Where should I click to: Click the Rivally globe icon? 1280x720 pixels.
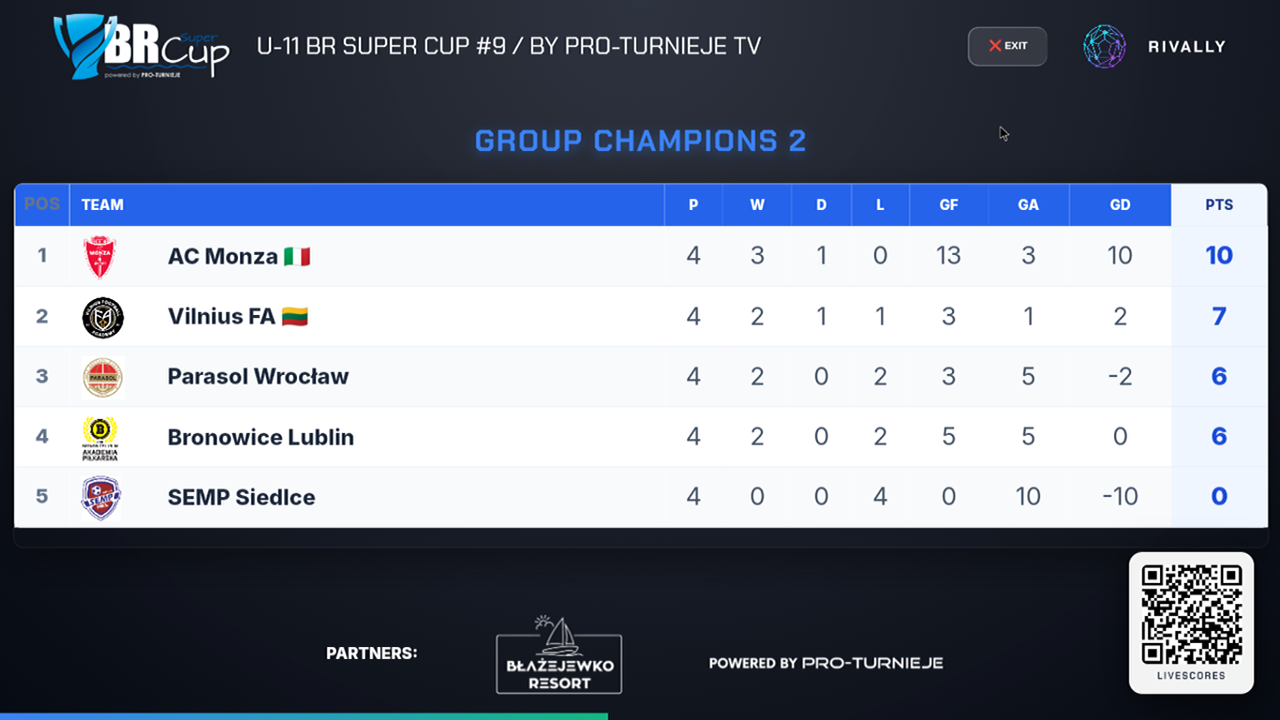[x=1104, y=46]
